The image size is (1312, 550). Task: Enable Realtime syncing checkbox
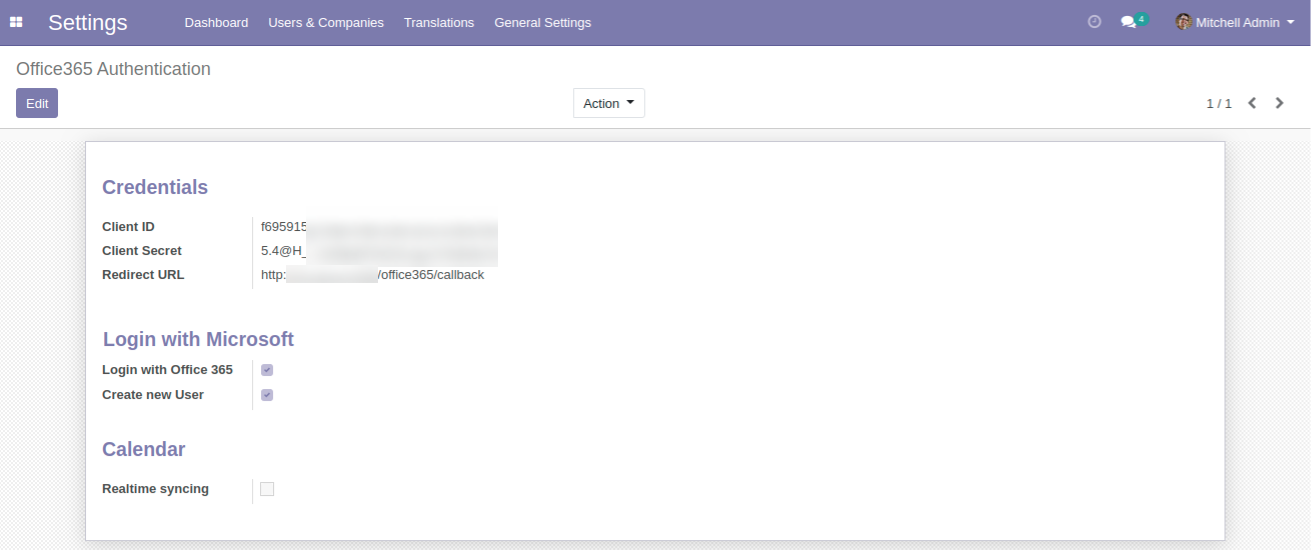(x=267, y=489)
